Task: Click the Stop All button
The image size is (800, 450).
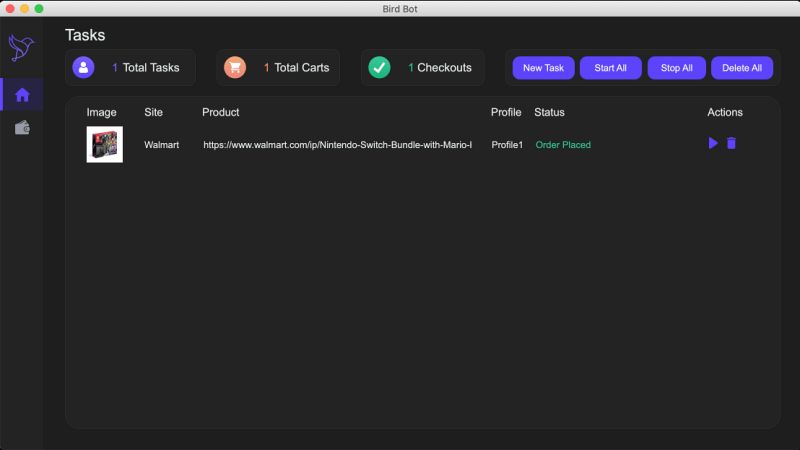Action: (x=677, y=68)
